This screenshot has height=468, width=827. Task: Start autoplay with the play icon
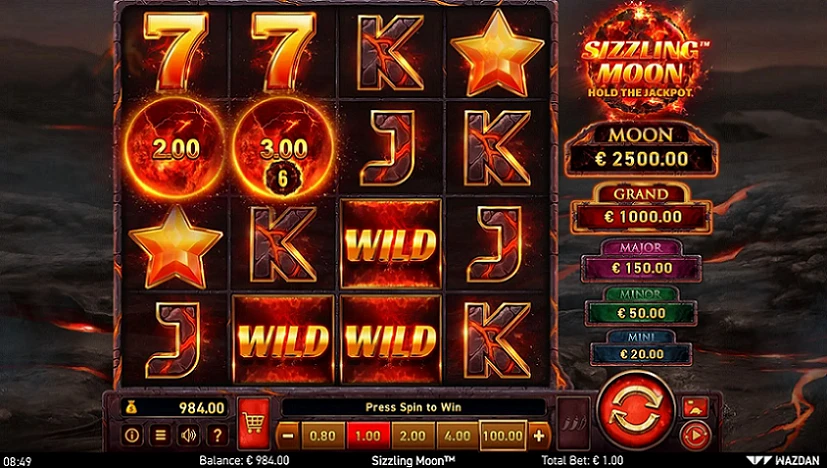pyautogui.click(x=695, y=435)
